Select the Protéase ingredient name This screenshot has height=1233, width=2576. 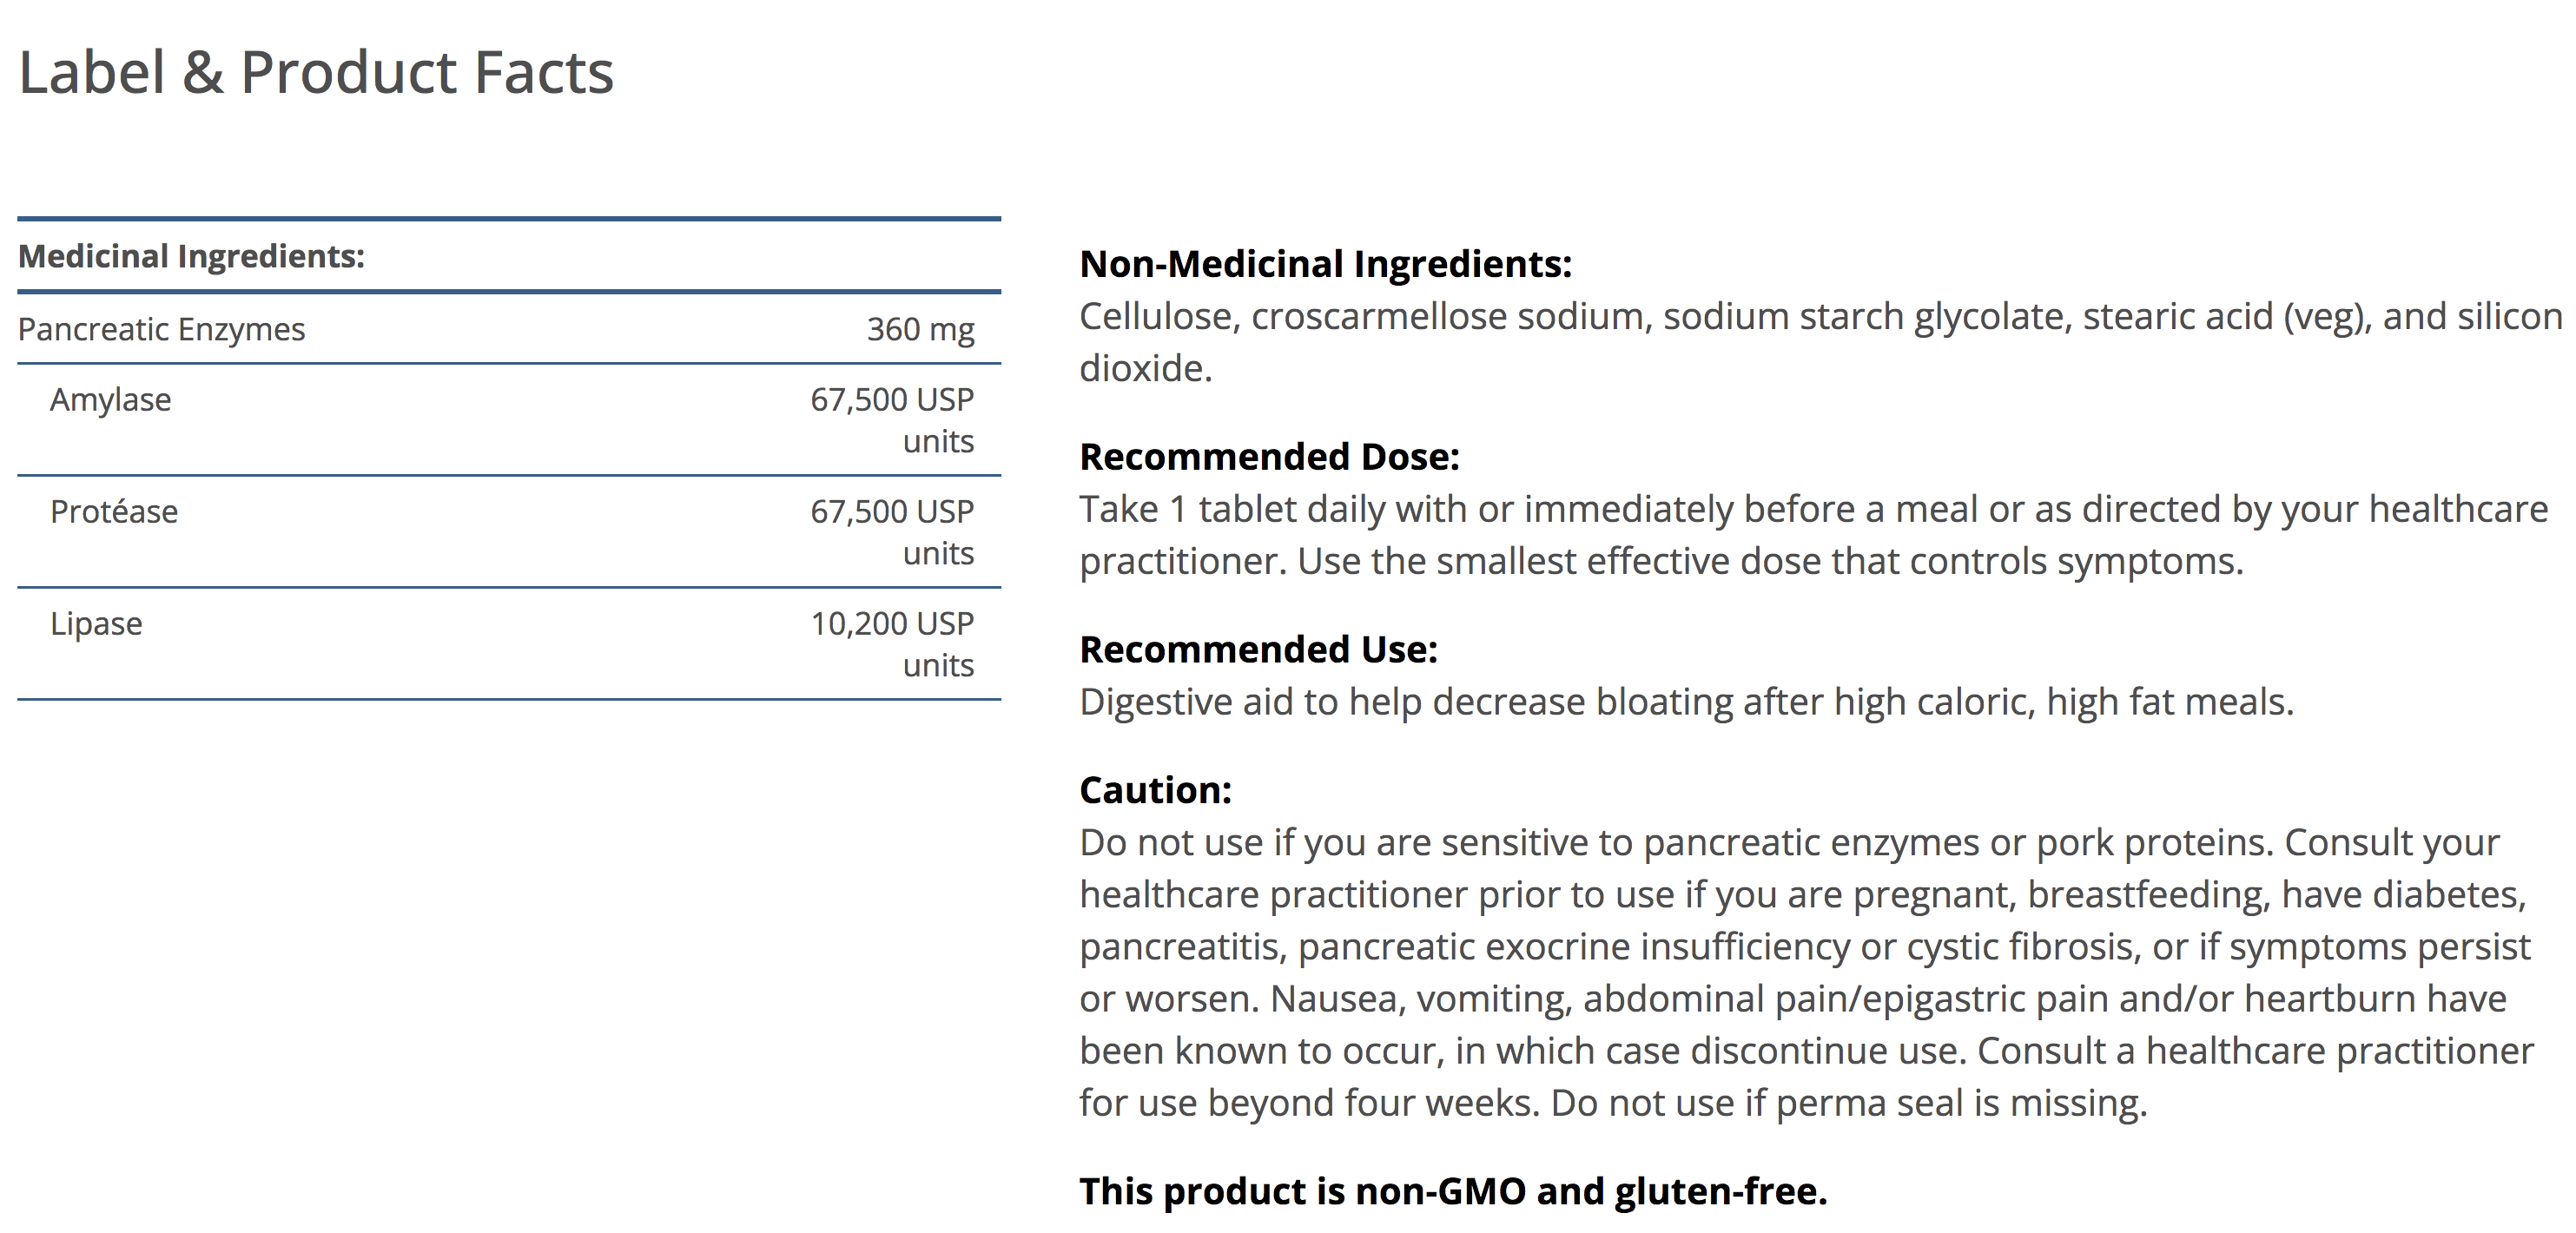coord(114,512)
